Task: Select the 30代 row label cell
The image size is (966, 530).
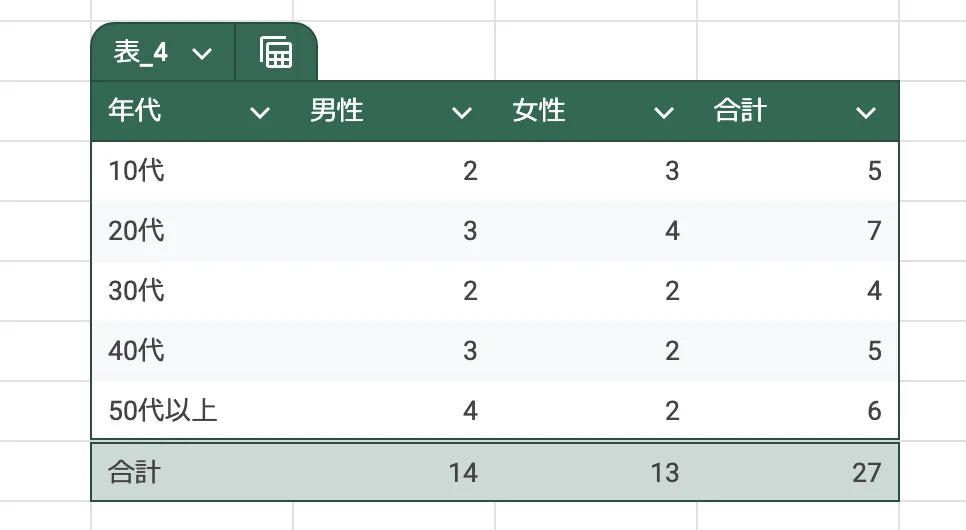Action: click(192, 290)
